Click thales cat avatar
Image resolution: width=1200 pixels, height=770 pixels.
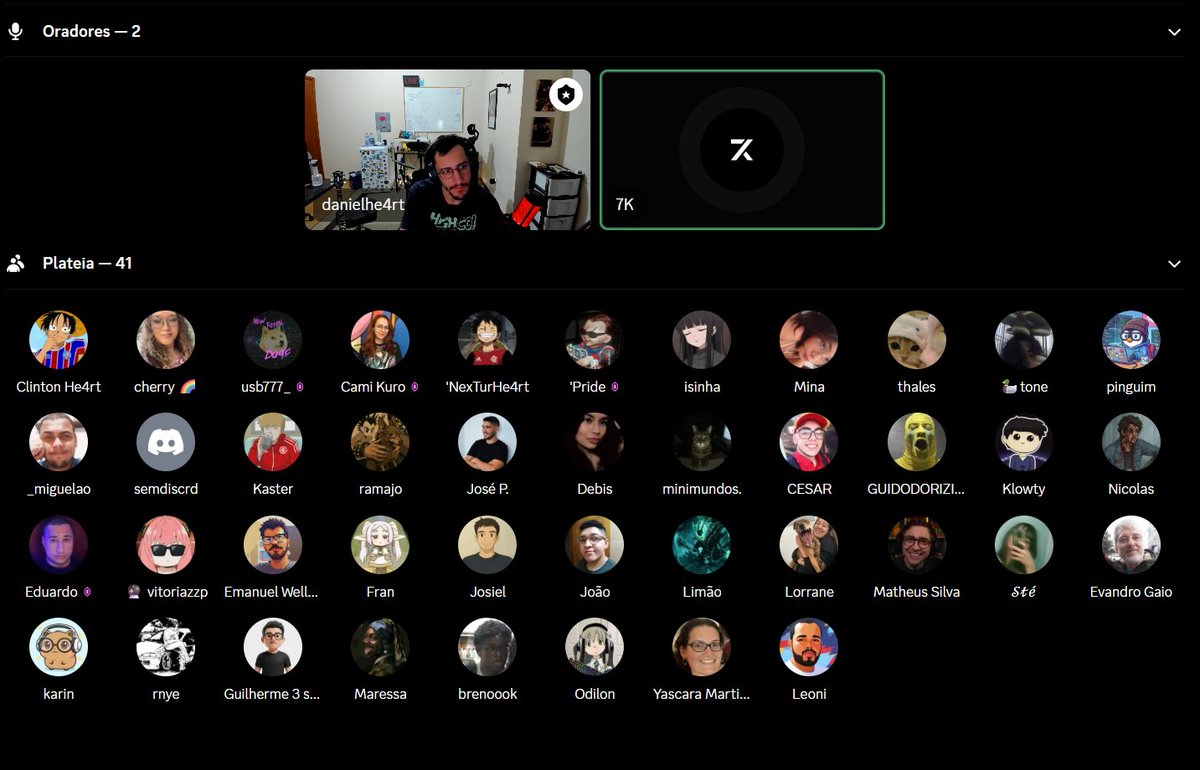pyautogui.click(x=917, y=340)
